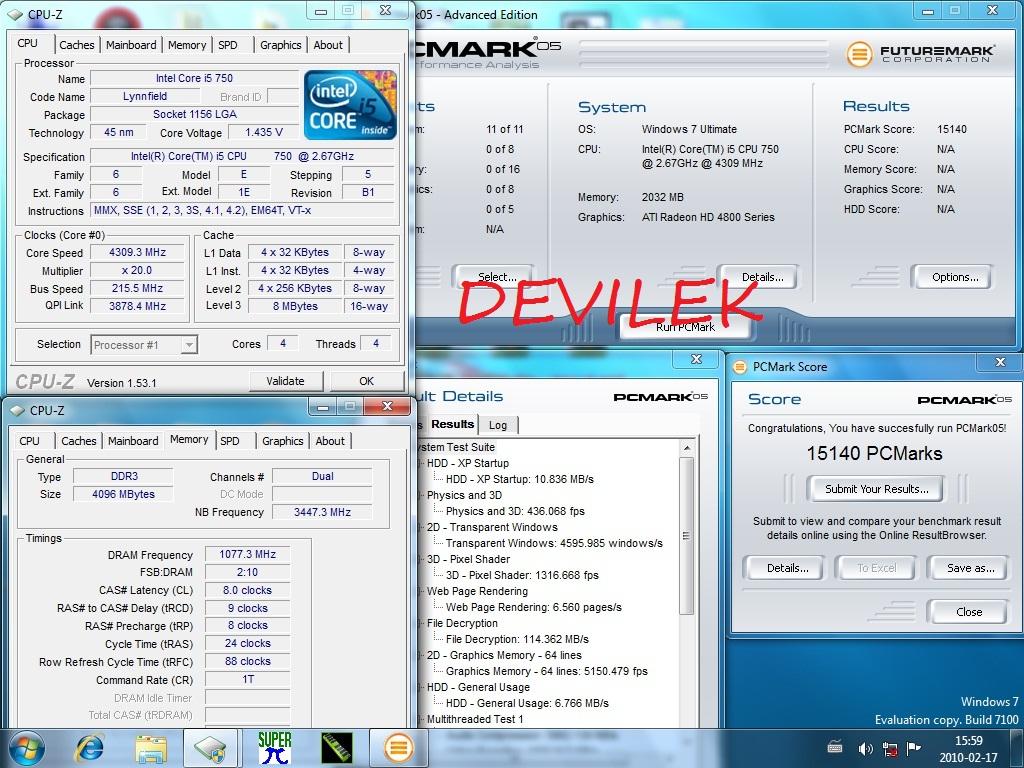Click the Multithreaded Test 1 tree row
The height and width of the screenshot is (768, 1024).
(475, 719)
